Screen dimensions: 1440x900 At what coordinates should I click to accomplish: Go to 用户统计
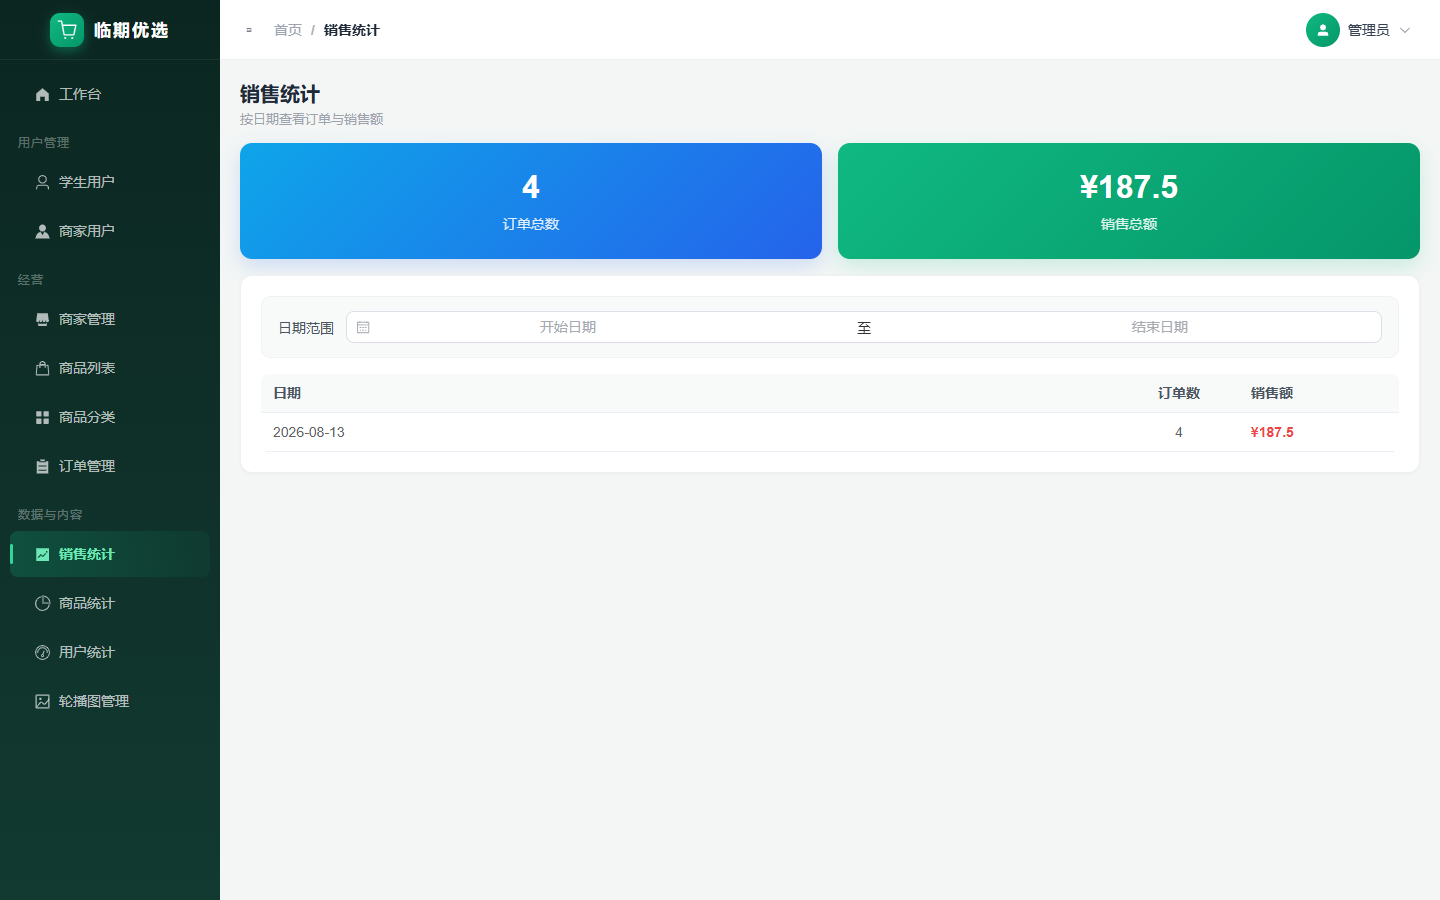click(110, 652)
